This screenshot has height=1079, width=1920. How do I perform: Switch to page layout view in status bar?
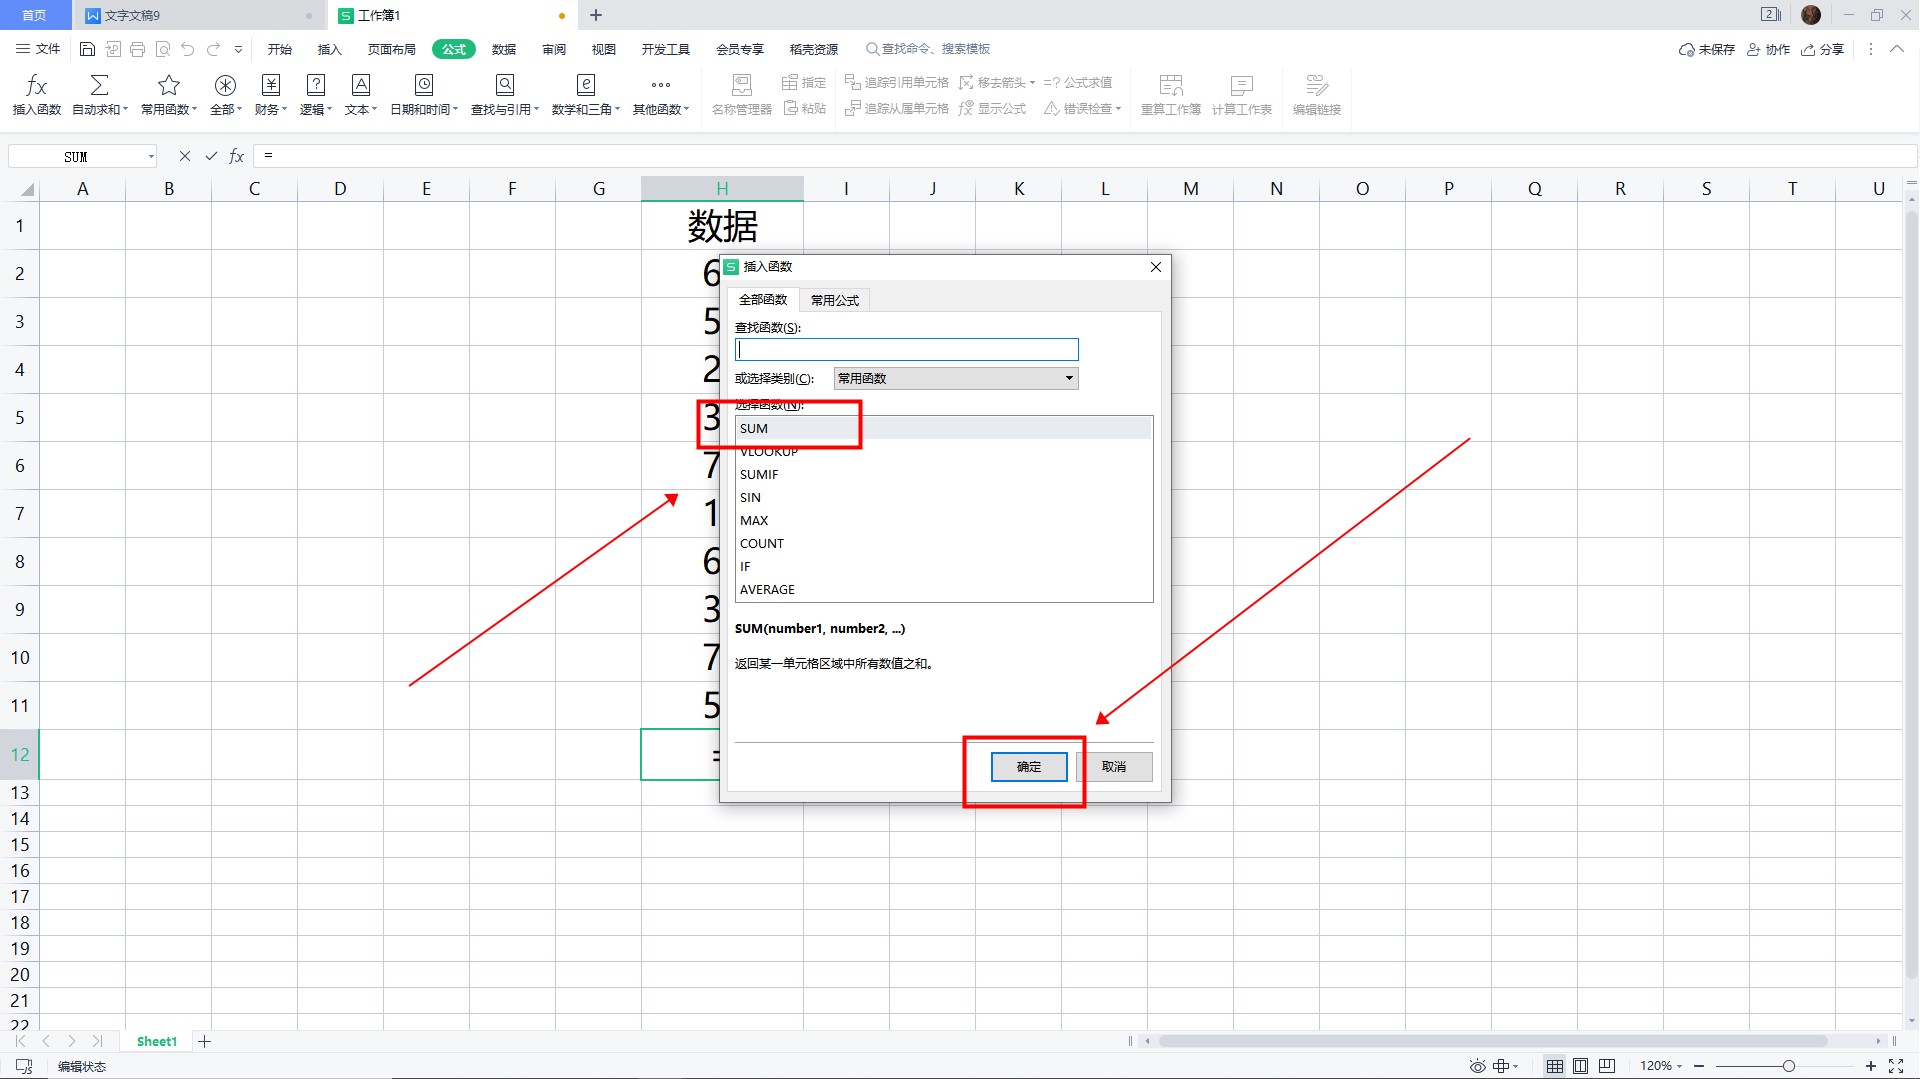[1580, 1066]
